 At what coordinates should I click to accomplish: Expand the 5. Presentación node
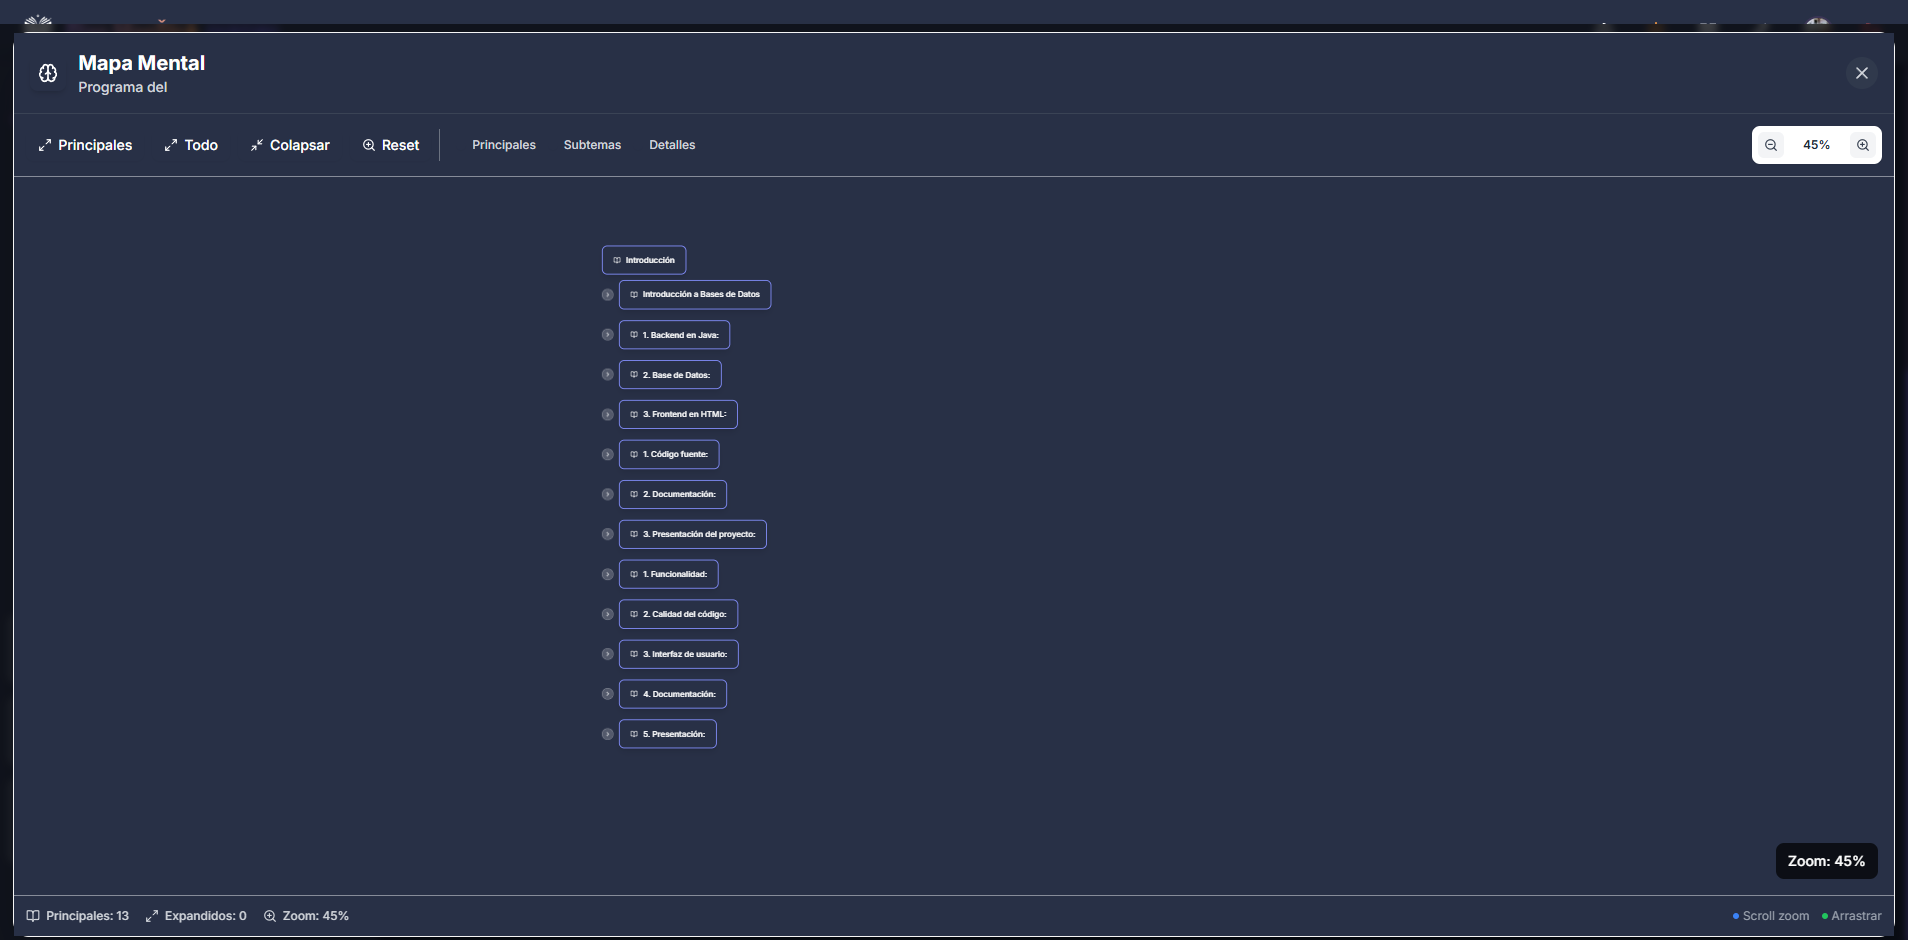(607, 734)
